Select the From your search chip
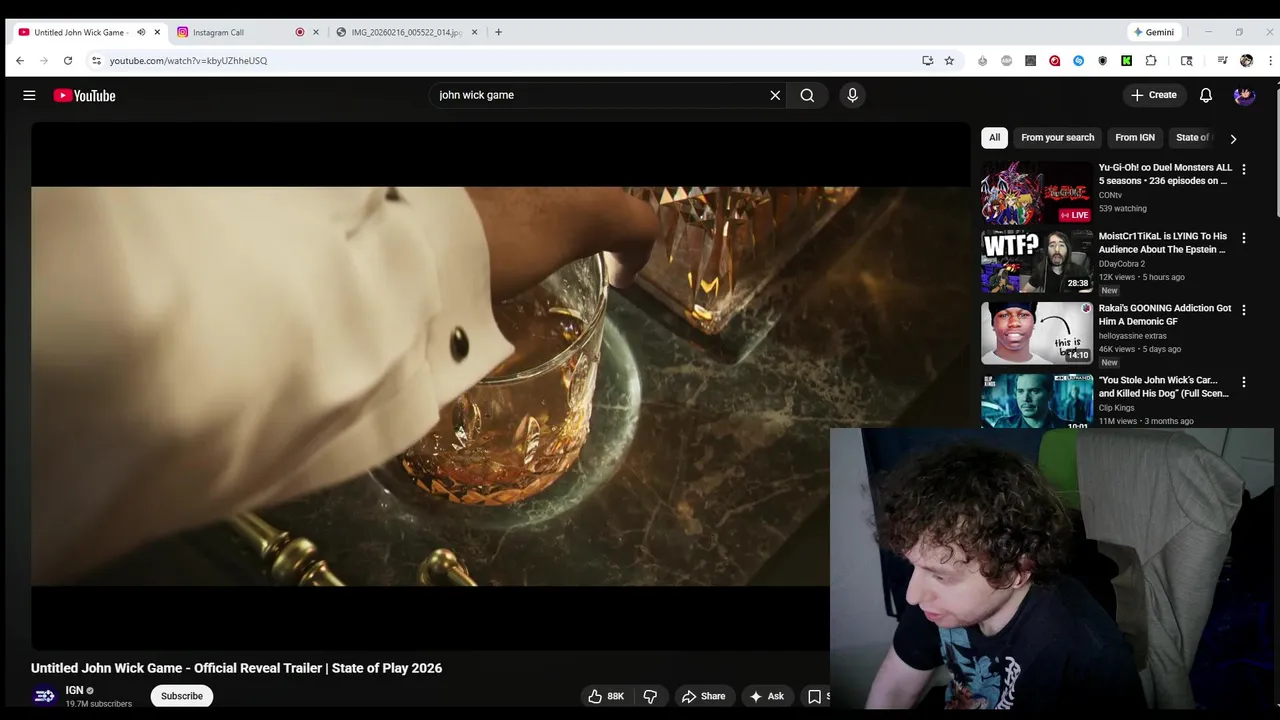The width and height of the screenshot is (1280, 720). point(1057,137)
